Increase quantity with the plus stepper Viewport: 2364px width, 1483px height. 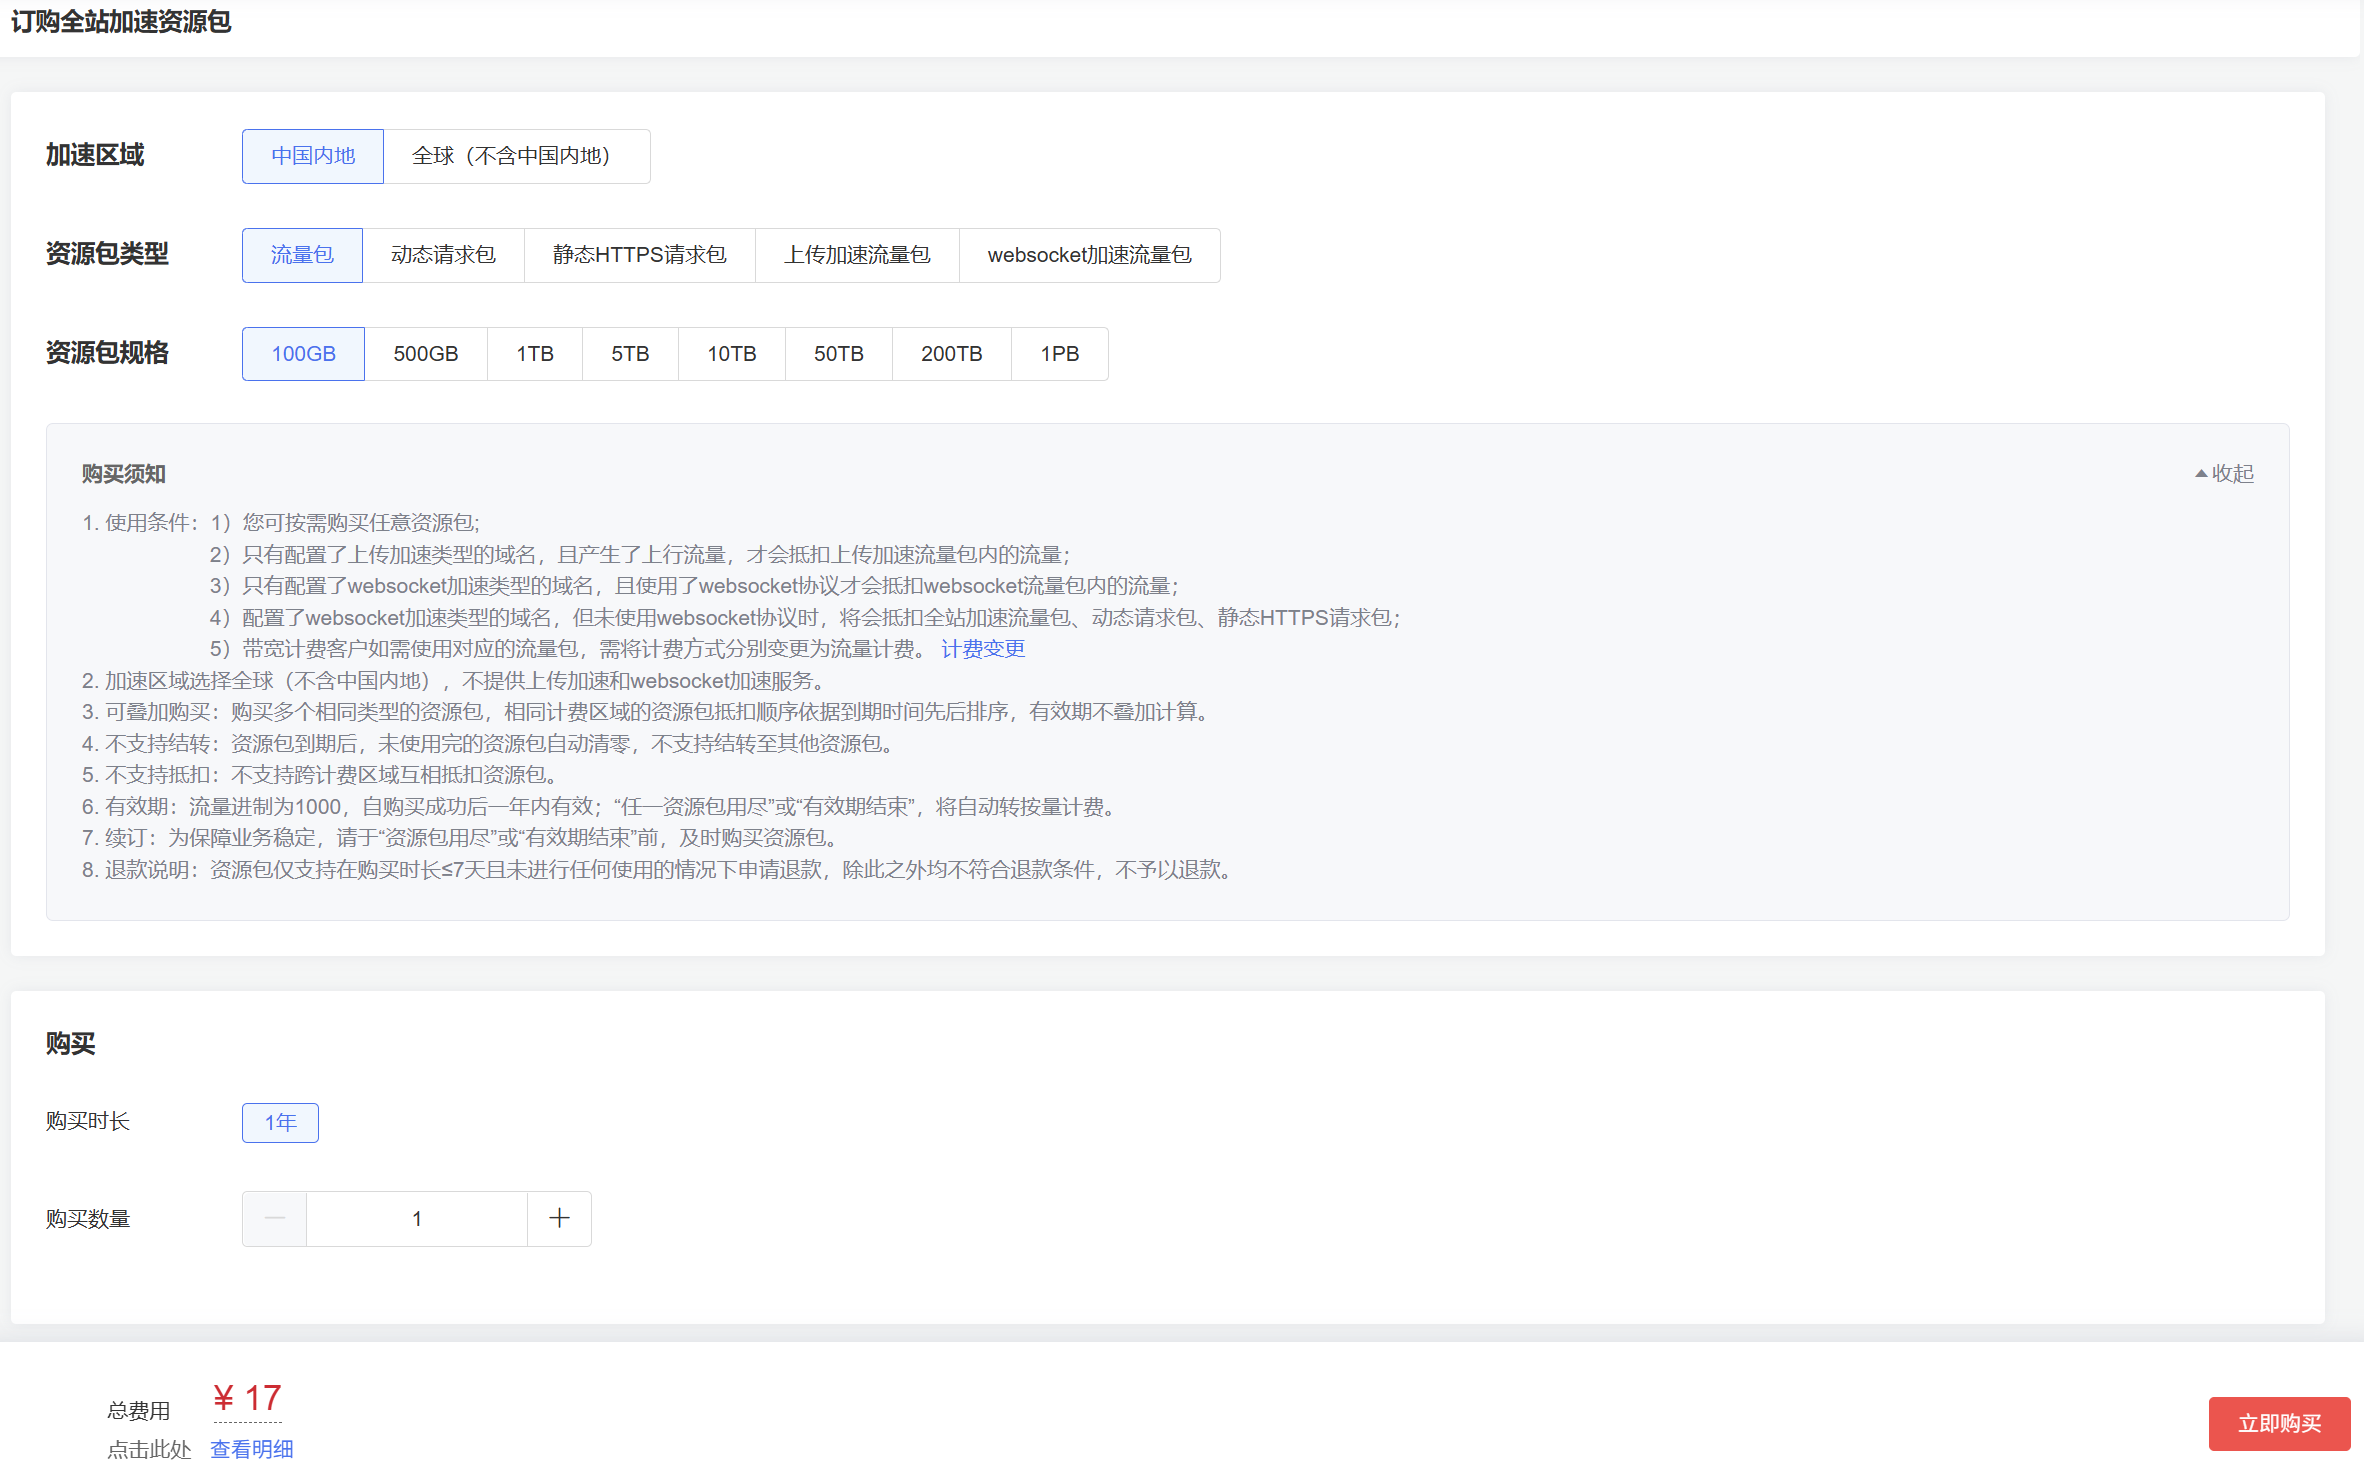tap(559, 1218)
